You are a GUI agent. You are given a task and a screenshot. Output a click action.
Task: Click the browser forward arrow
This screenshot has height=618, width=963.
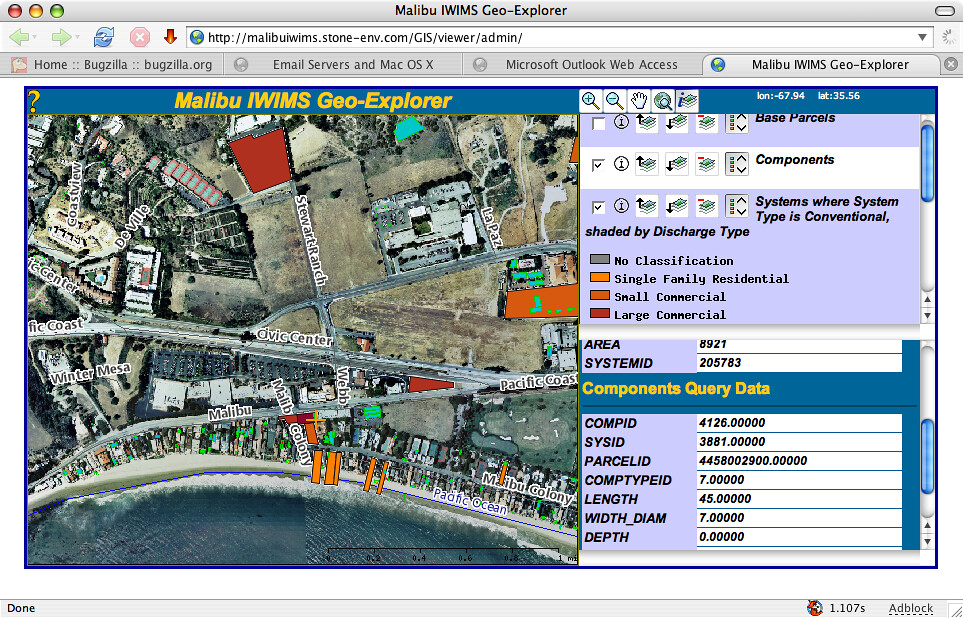(x=61, y=37)
